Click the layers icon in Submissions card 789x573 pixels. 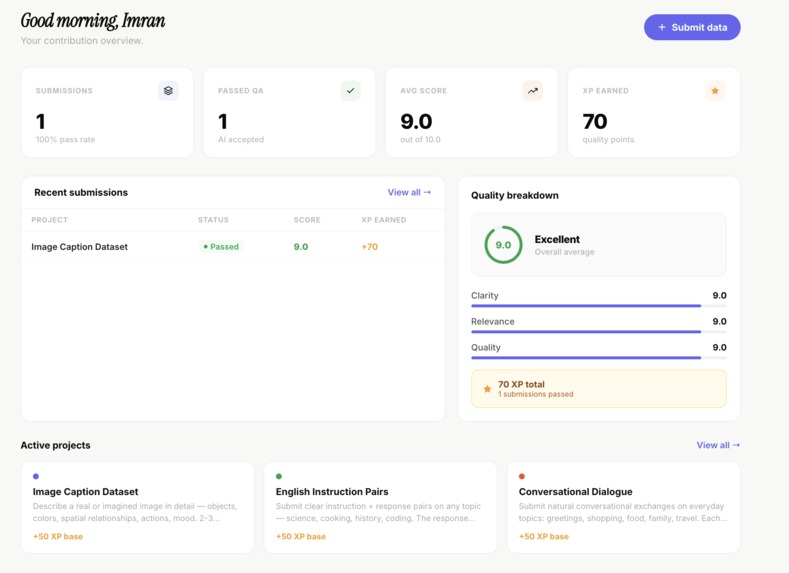[x=168, y=91]
